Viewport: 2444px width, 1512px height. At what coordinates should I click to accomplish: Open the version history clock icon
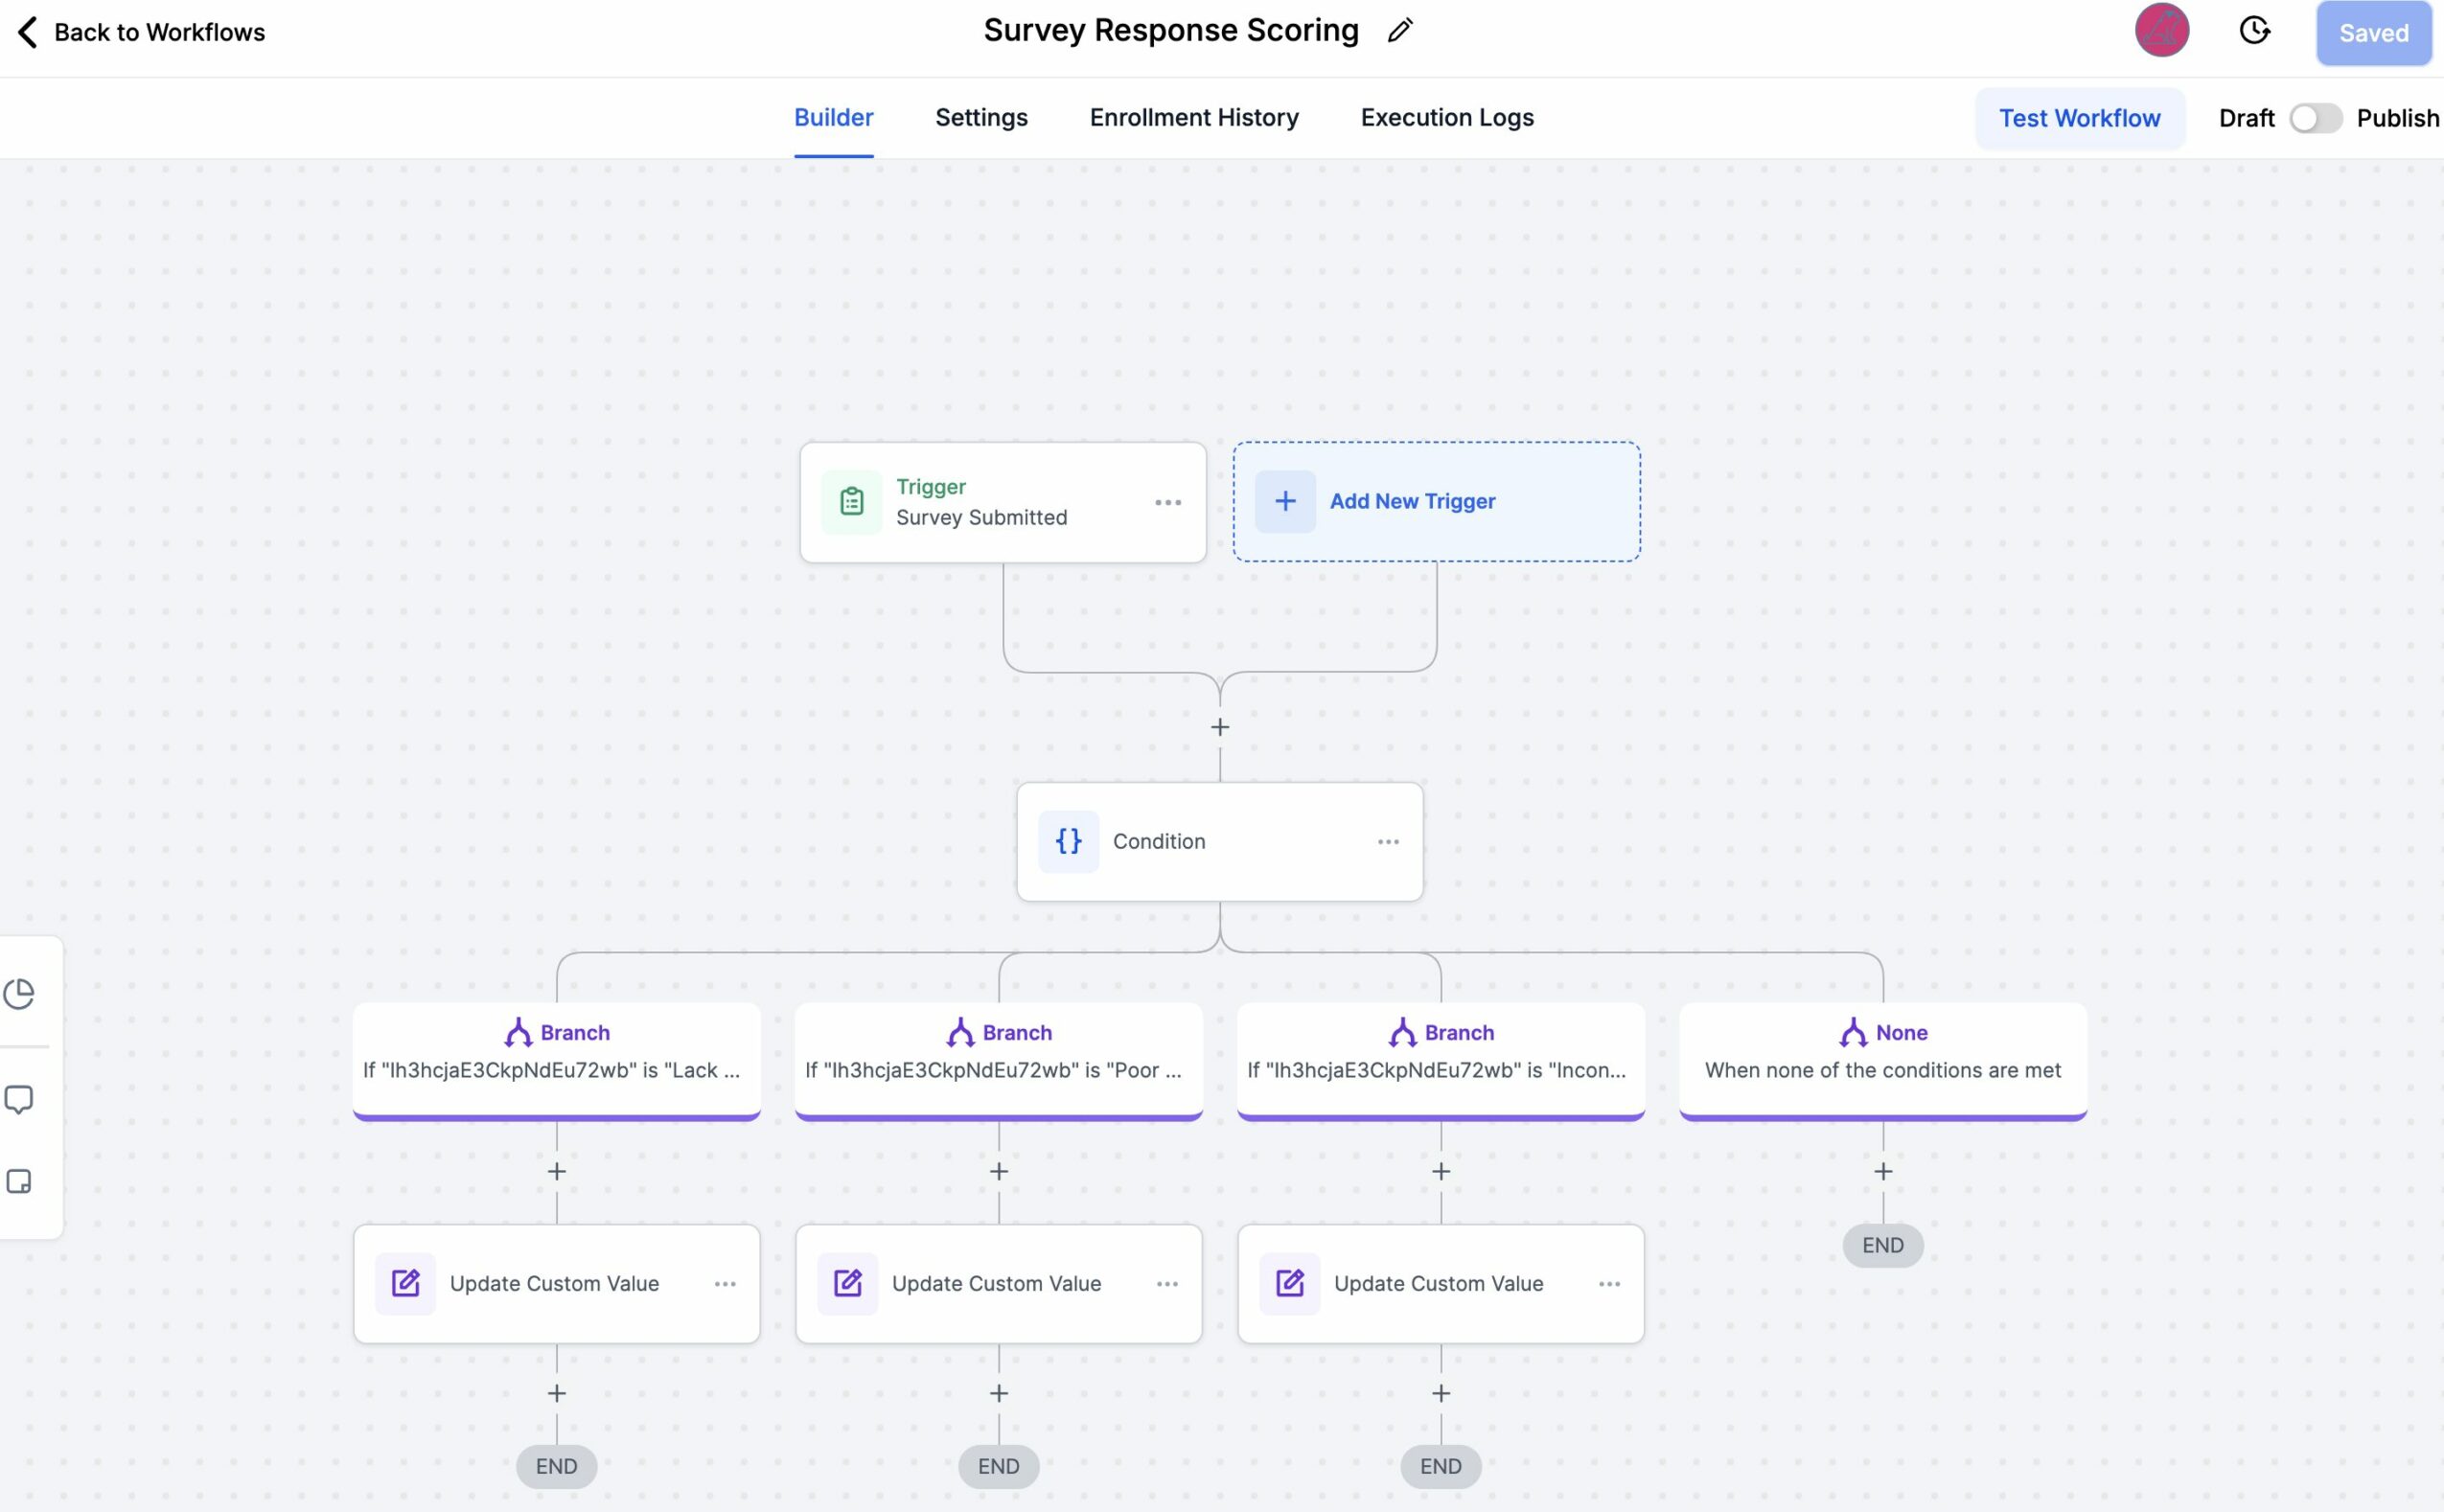2254,31
